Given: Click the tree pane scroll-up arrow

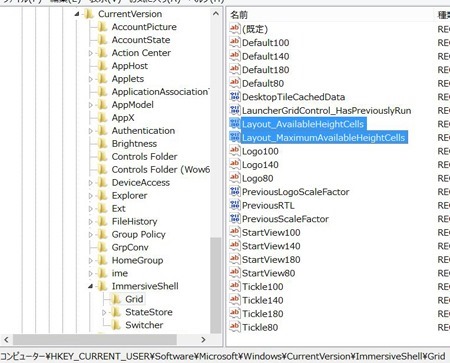Looking at the screenshot, I should (216, 14).
